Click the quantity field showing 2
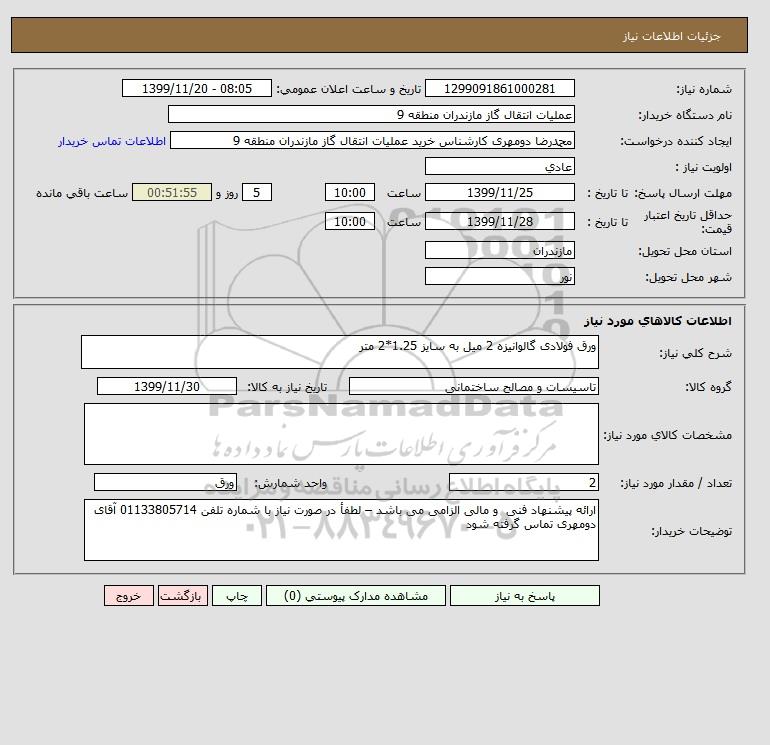 click(x=523, y=482)
